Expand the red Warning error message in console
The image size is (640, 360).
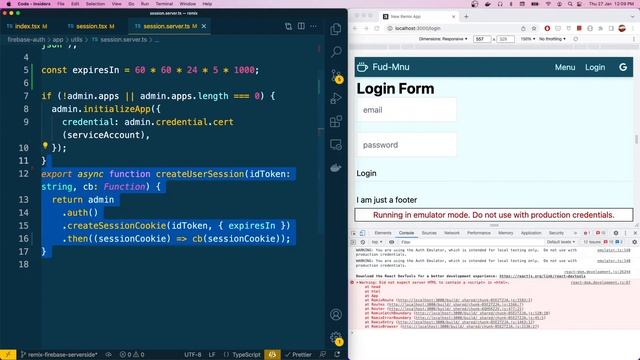point(357,282)
